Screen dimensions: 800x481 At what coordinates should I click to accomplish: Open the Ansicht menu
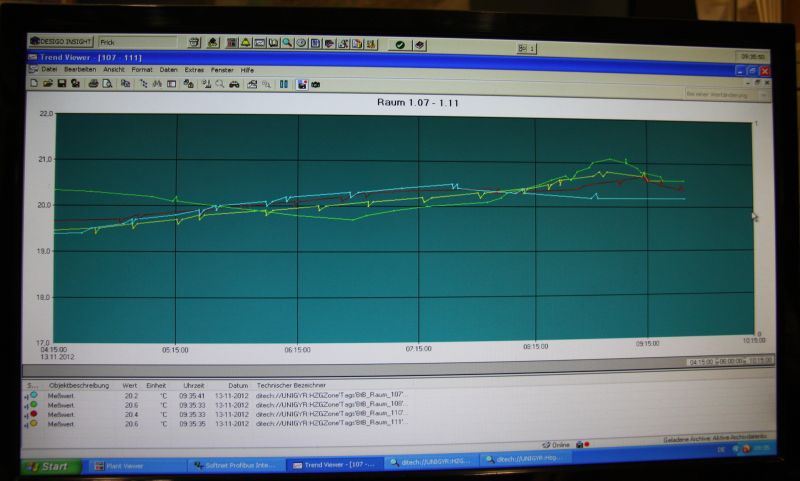[x=114, y=70]
